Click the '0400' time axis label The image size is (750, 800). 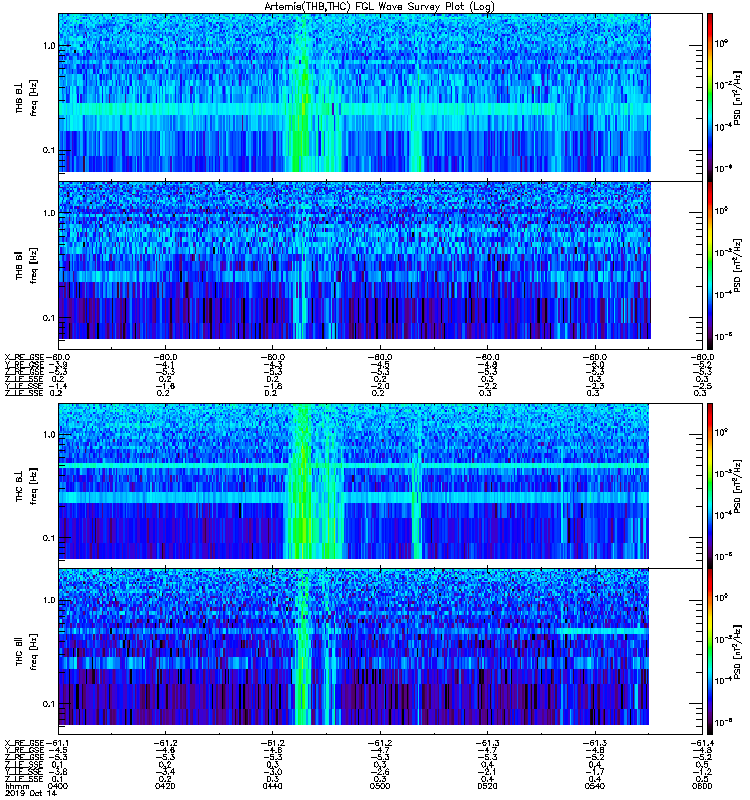tap(58, 786)
